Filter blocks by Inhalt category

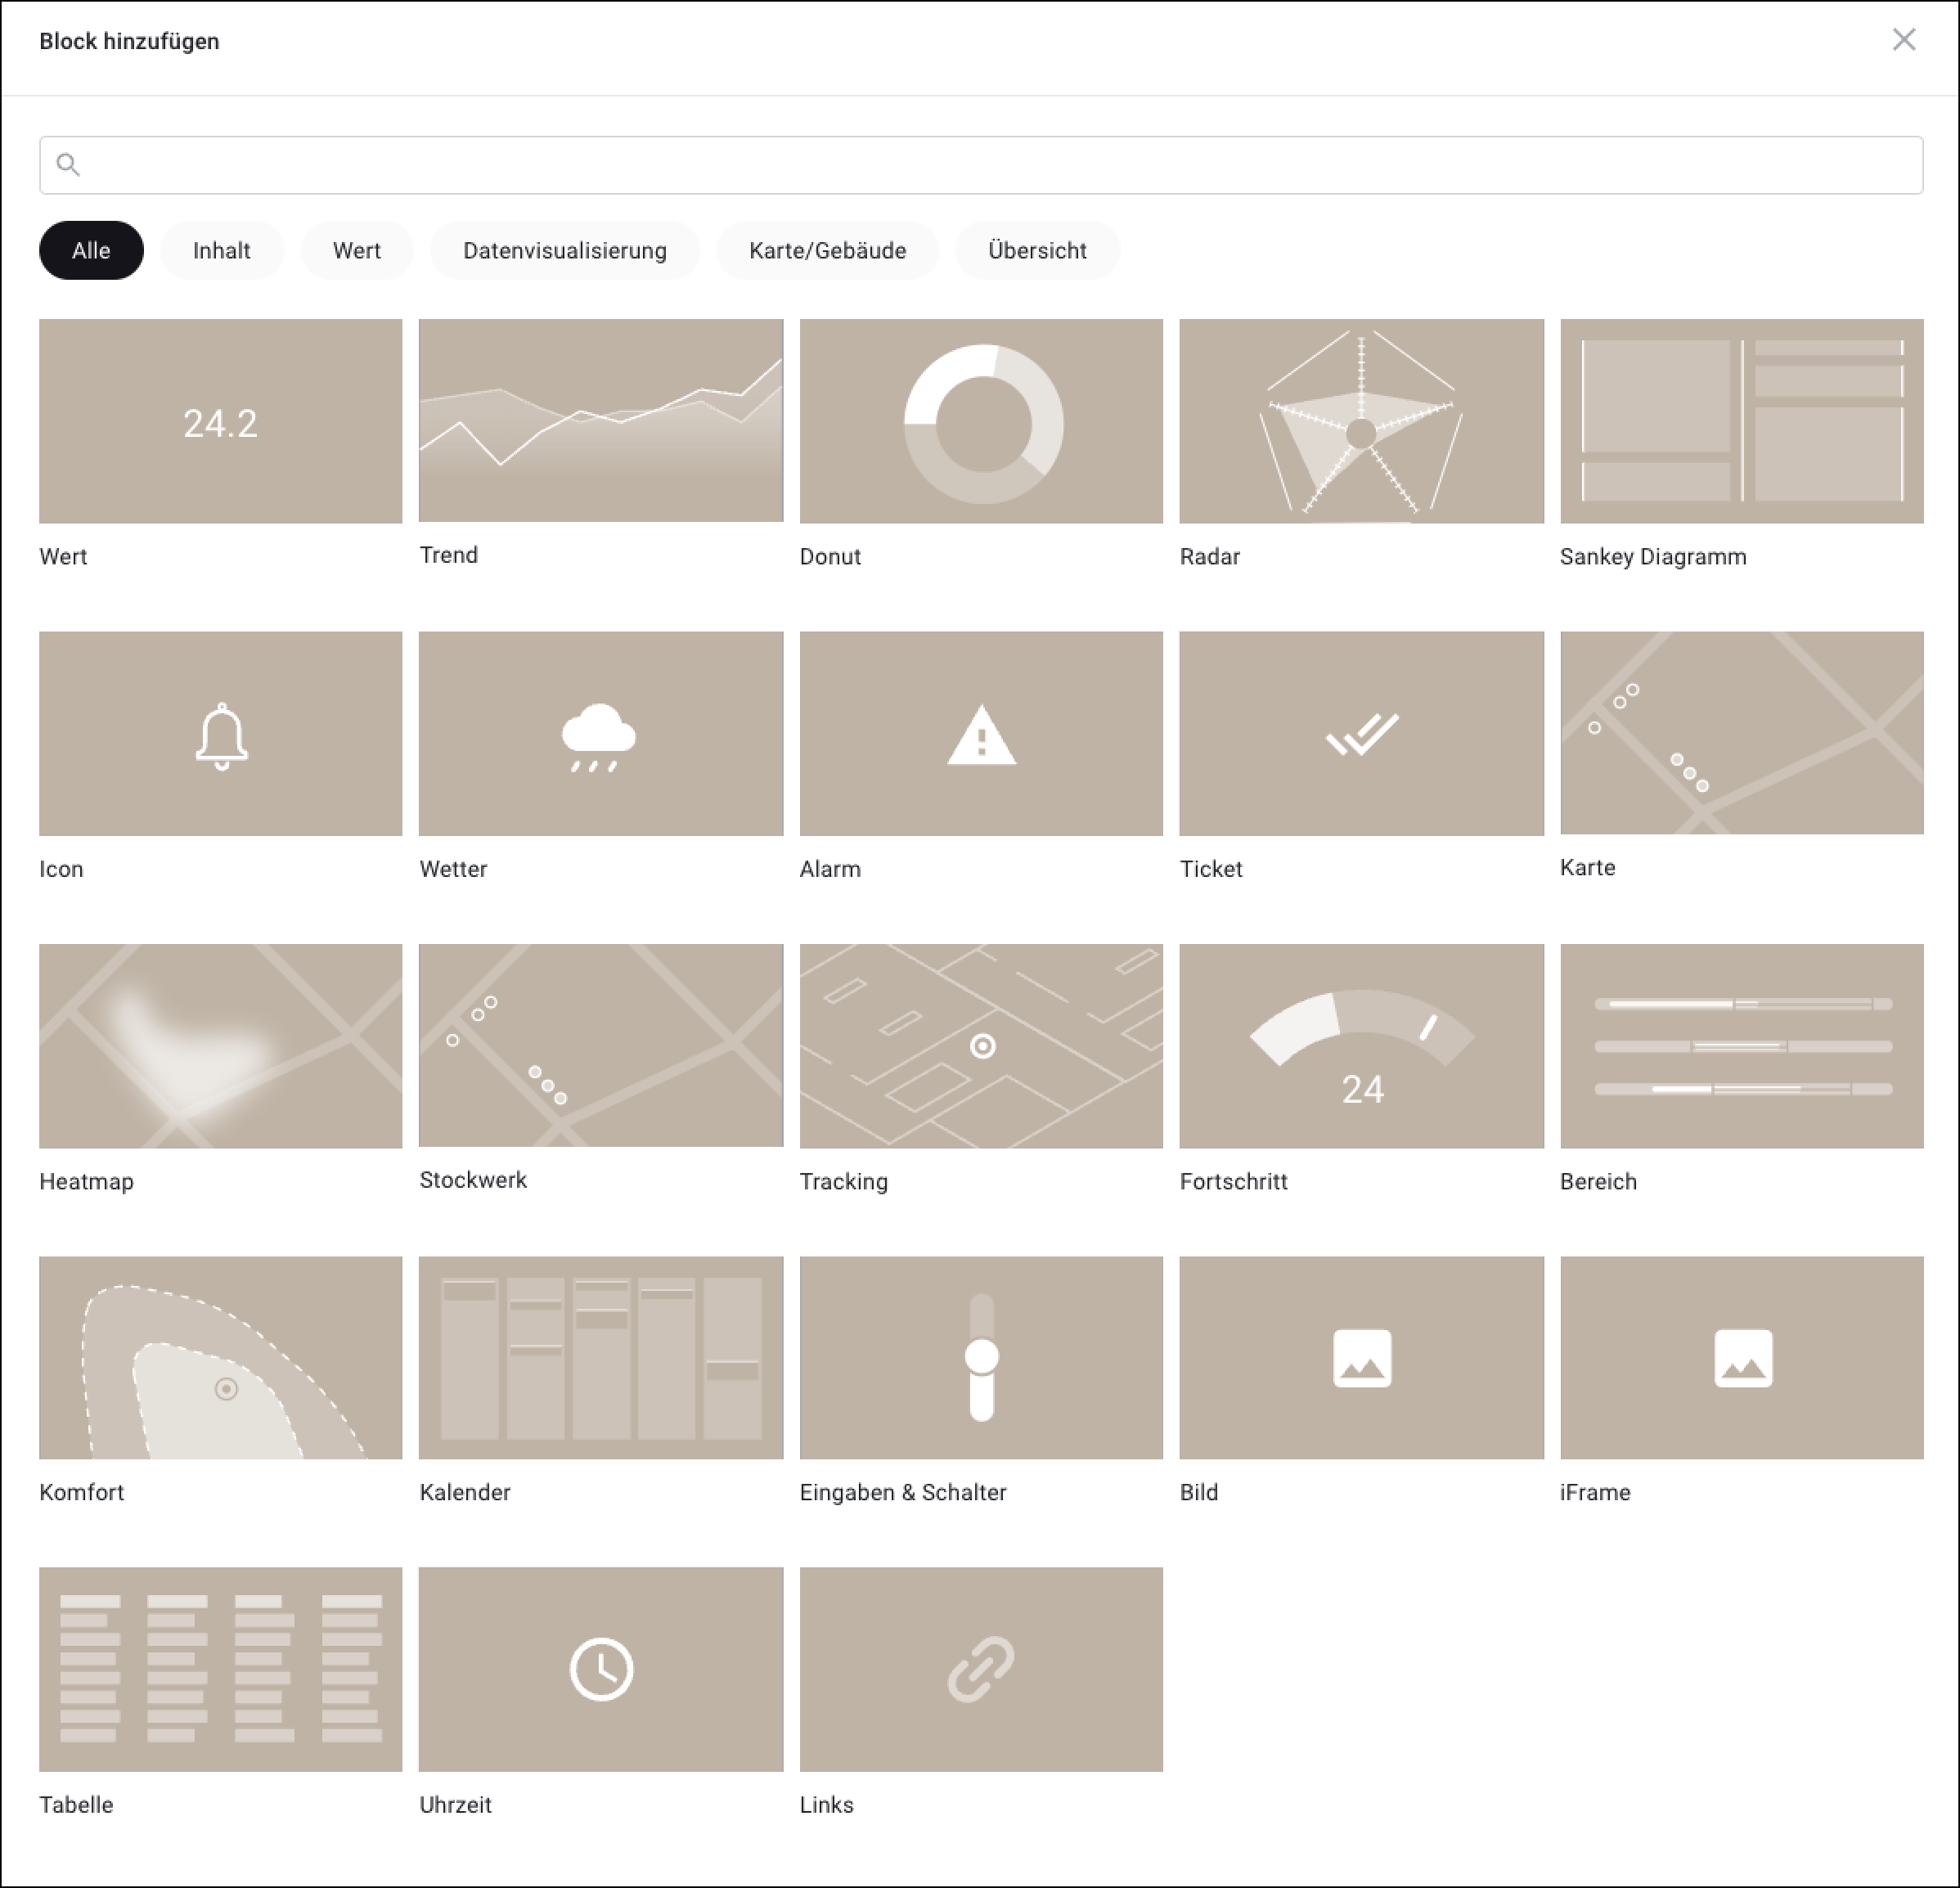point(222,250)
